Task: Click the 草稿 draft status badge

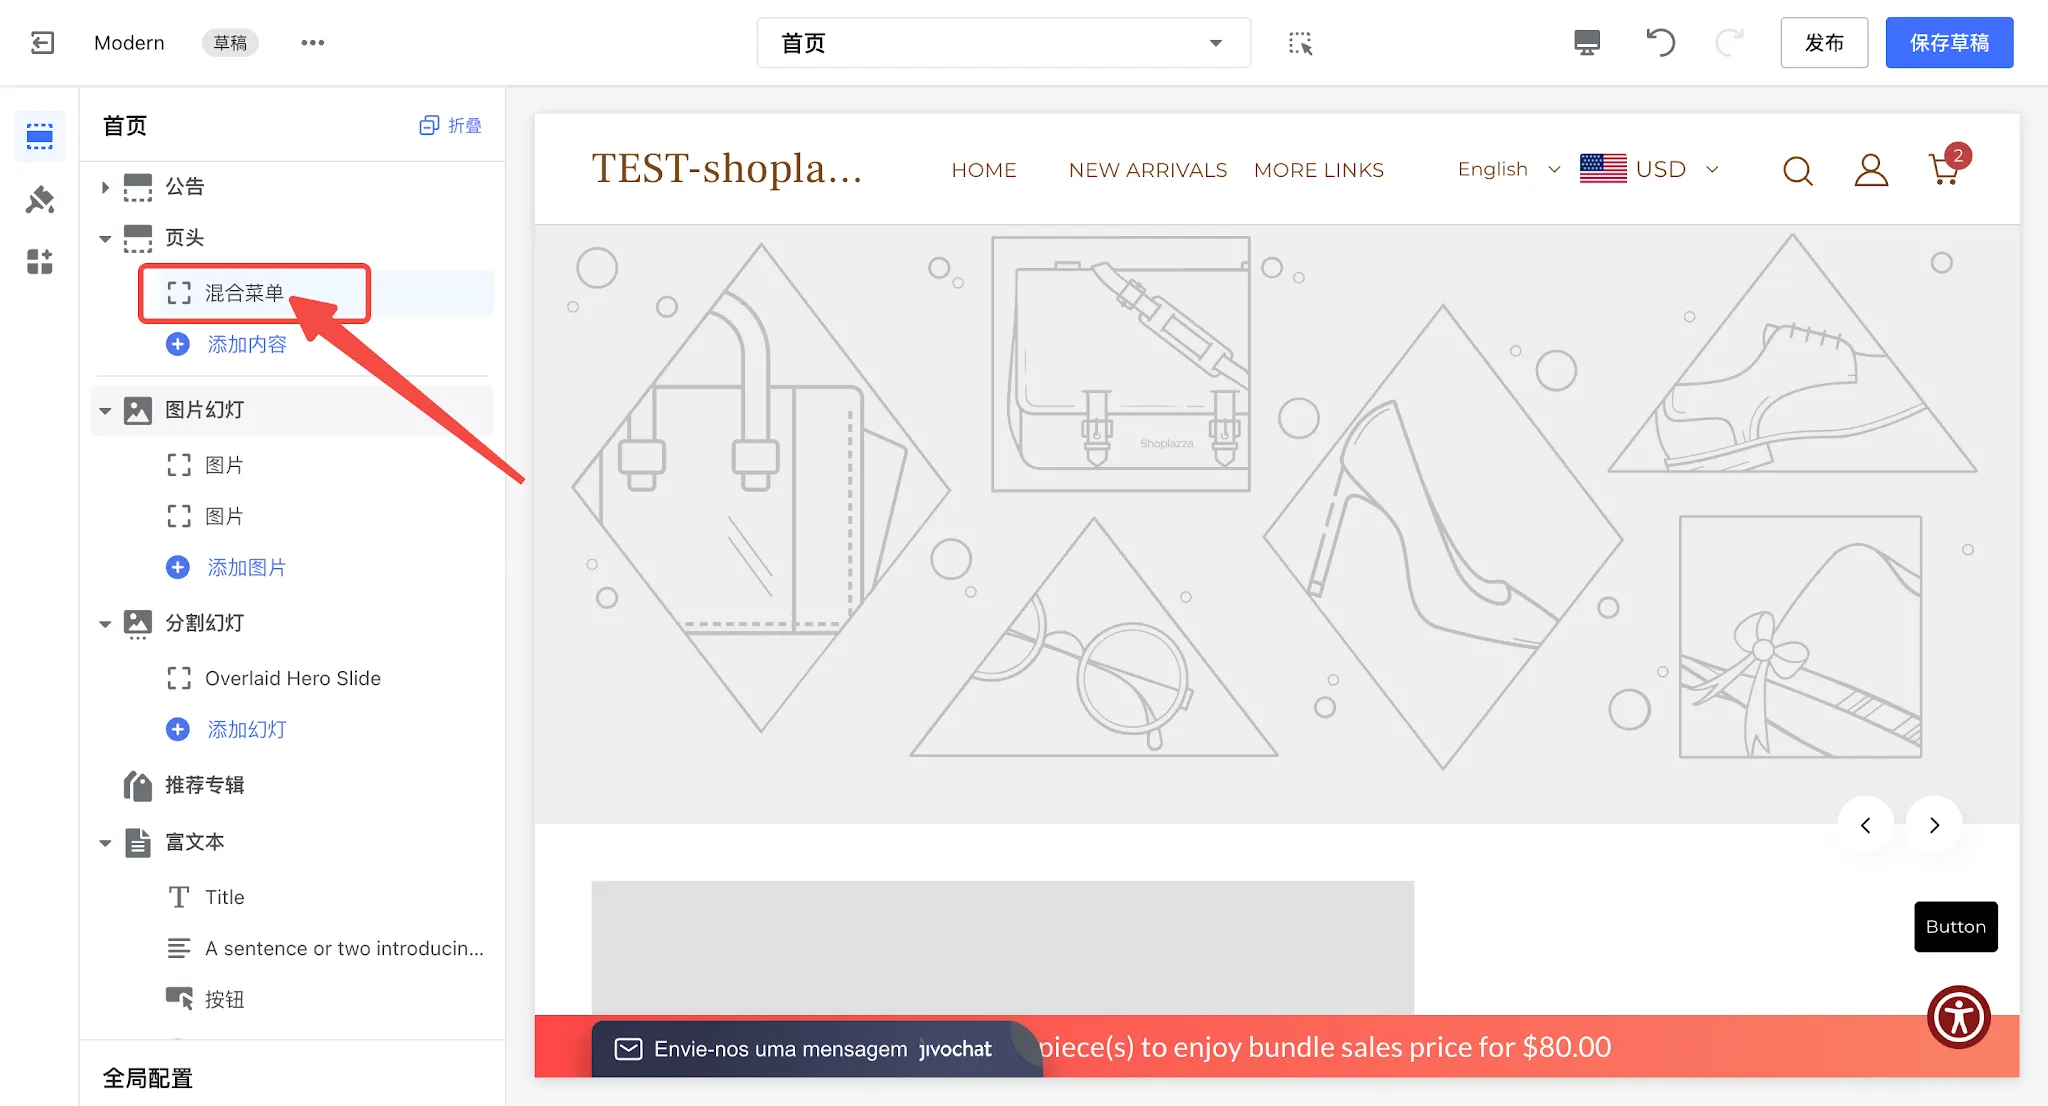Action: tap(230, 43)
